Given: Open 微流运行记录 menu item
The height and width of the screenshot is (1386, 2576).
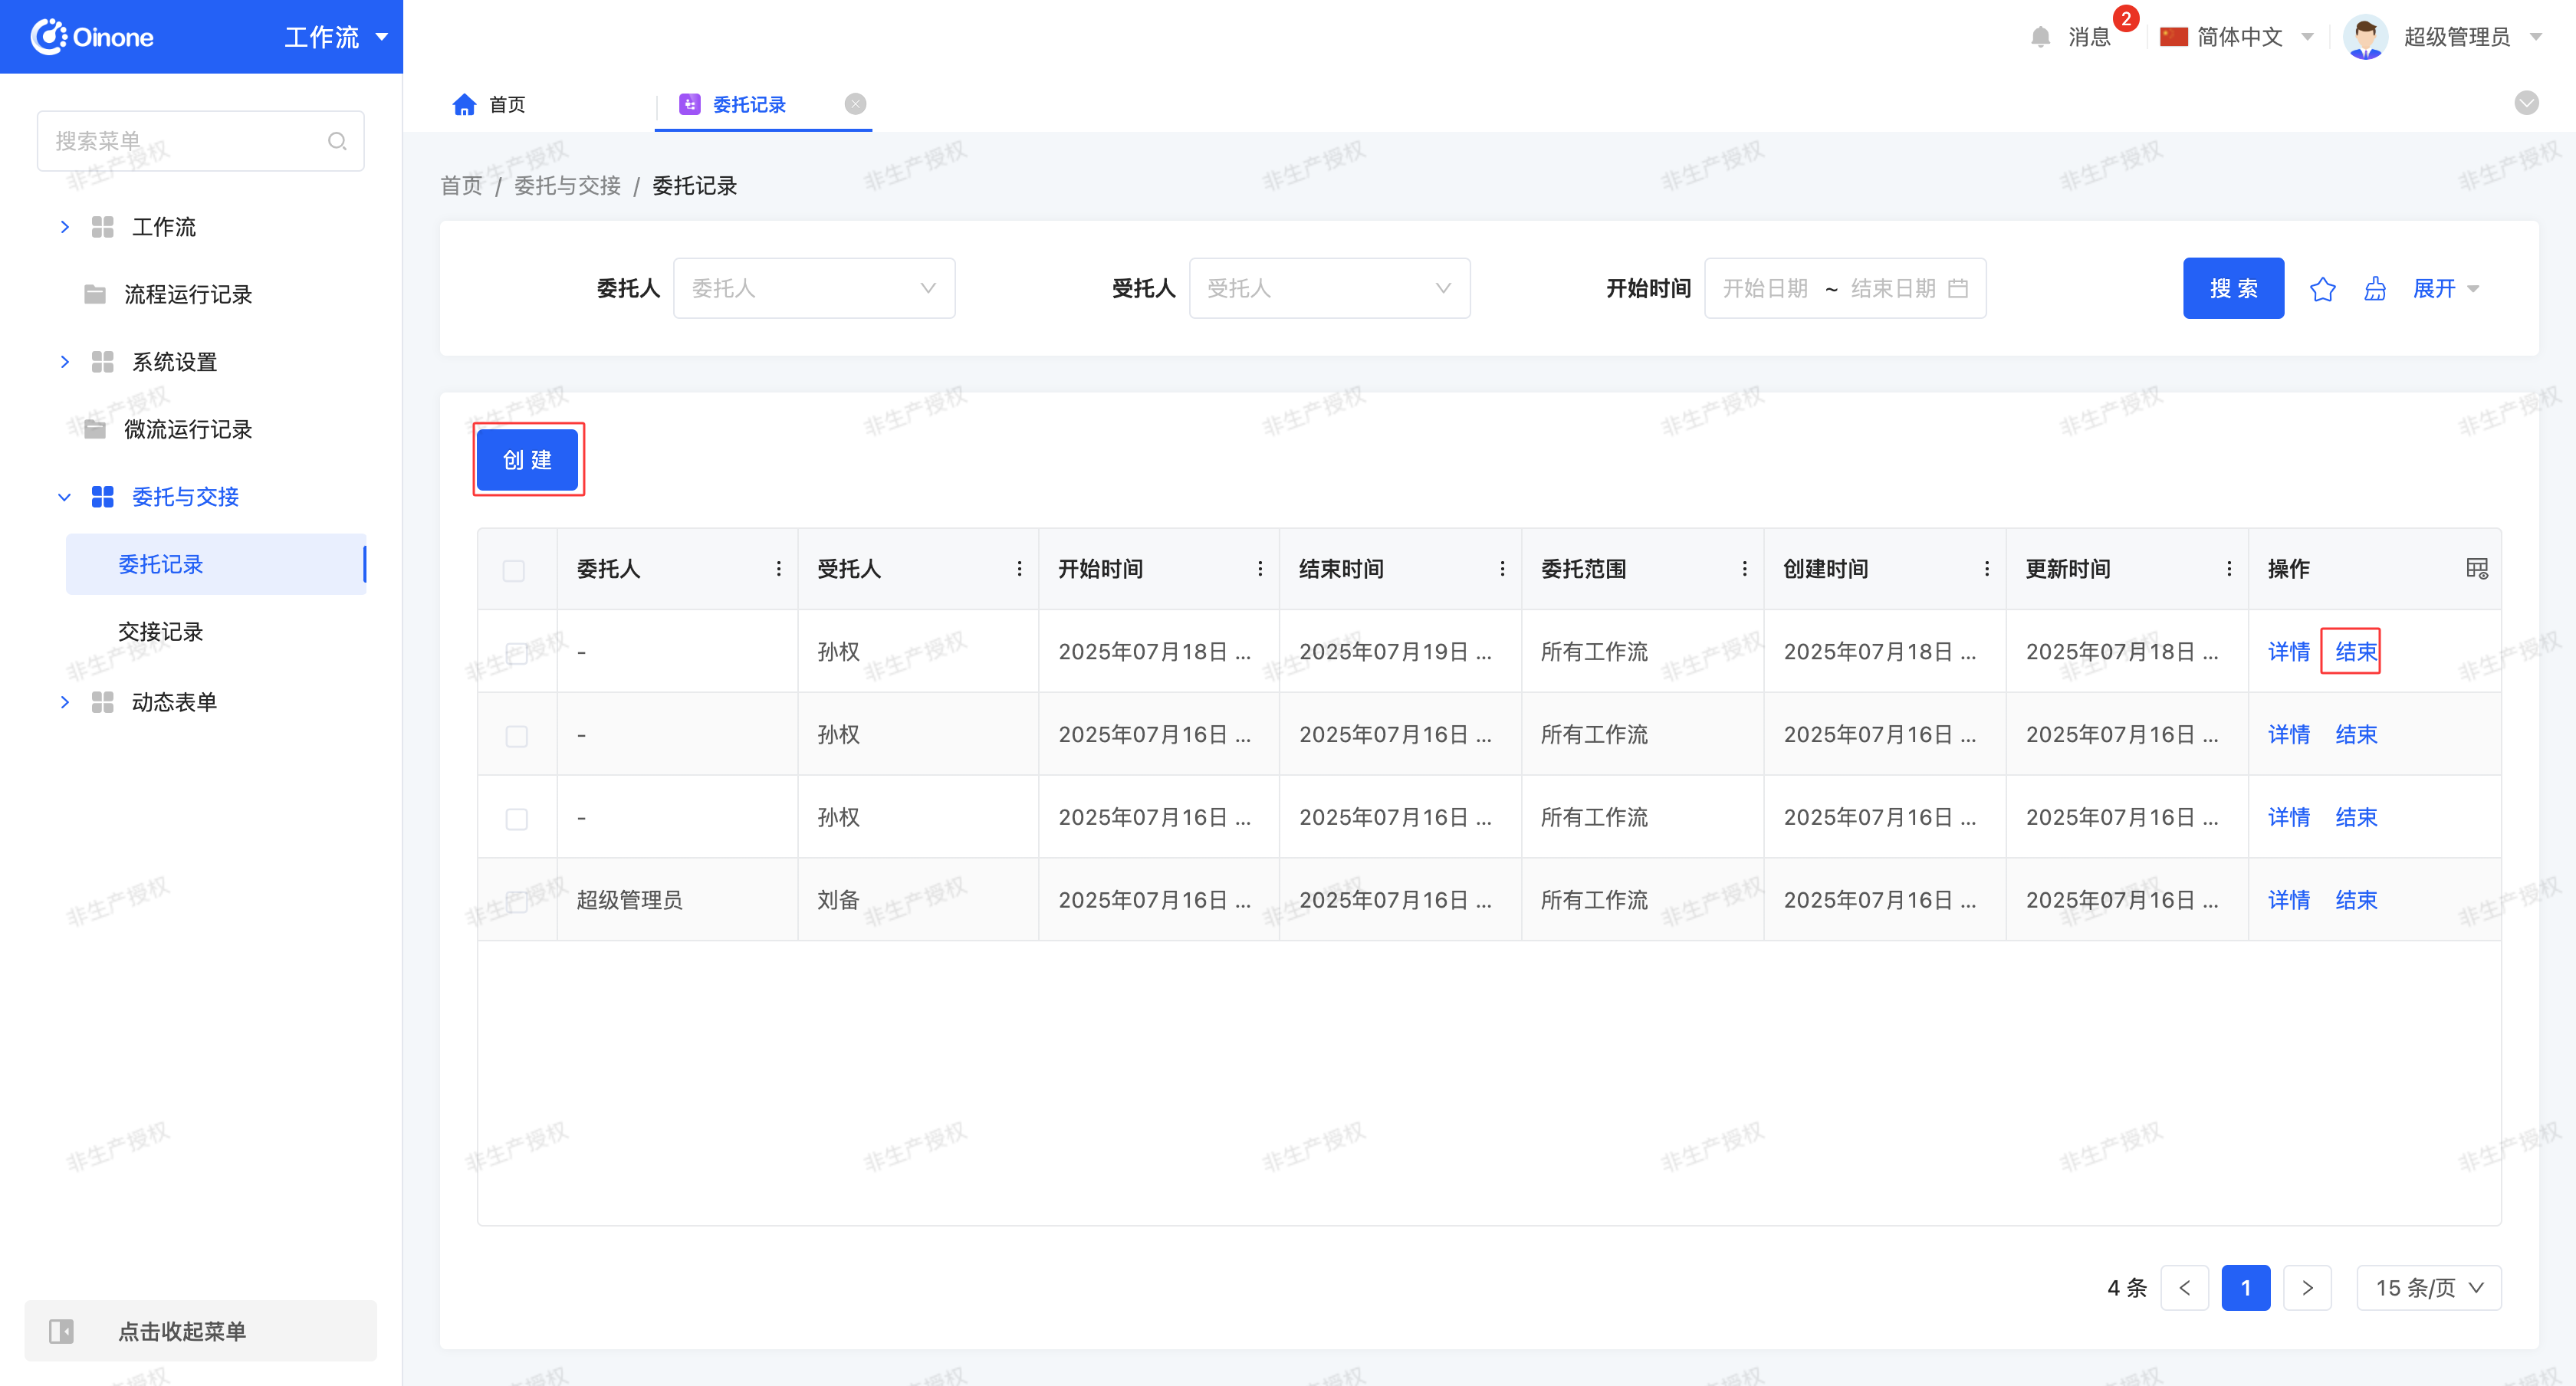Looking at the screenshot, I should pos(188,429).
